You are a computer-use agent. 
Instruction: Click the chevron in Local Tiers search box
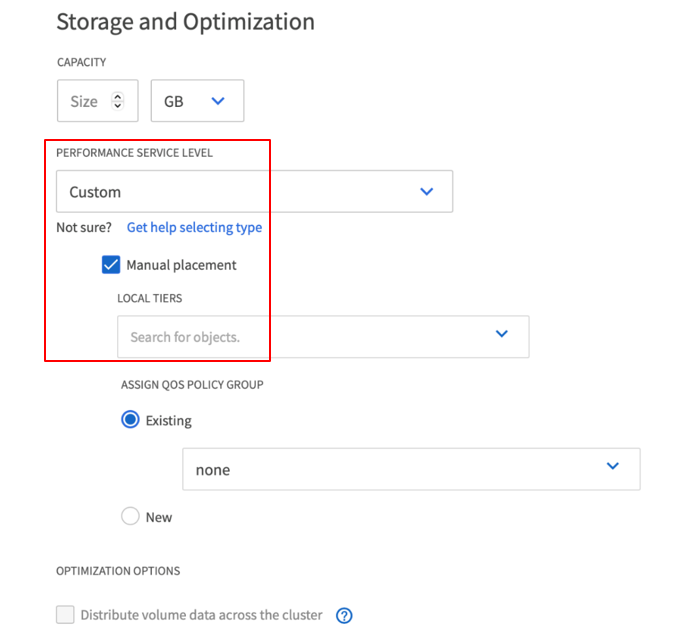coord(502,334)
